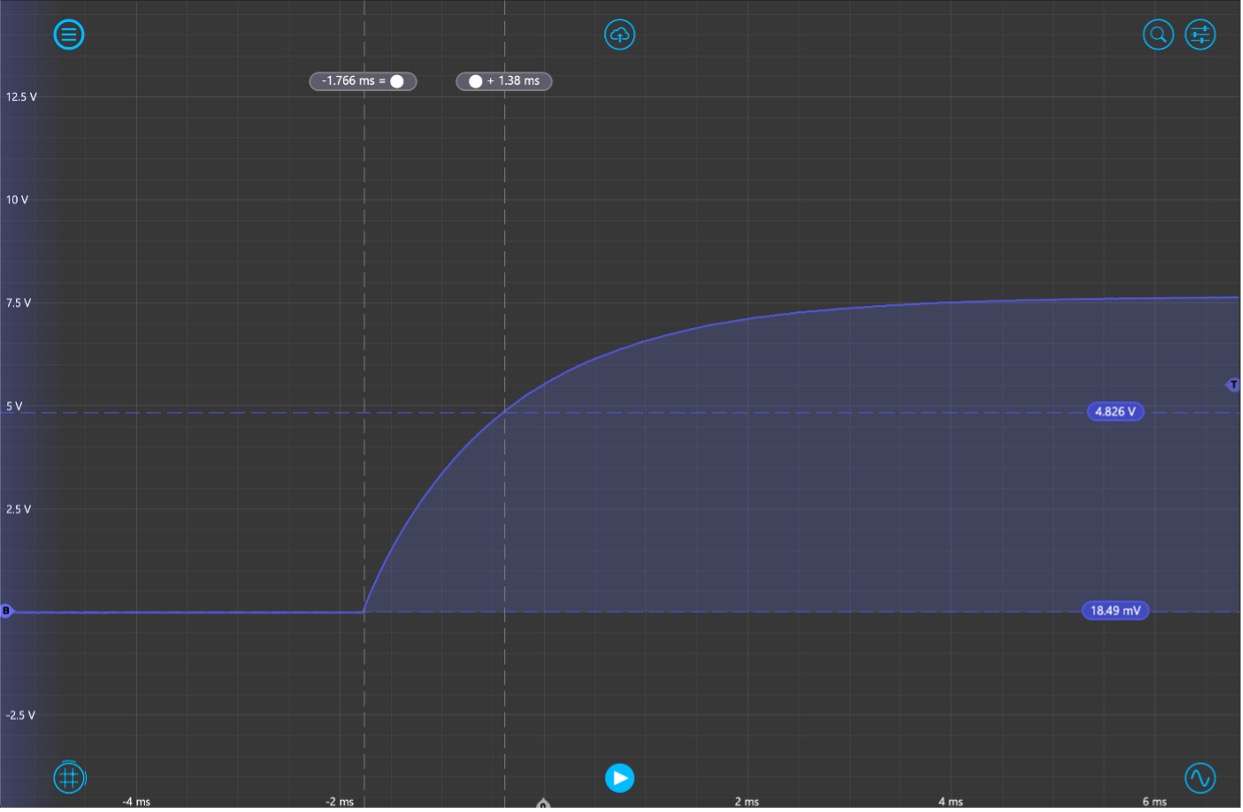Click the 12.5 V vertical axis label
Viewport: 1243px width, 812px height.
pos(22,97)
